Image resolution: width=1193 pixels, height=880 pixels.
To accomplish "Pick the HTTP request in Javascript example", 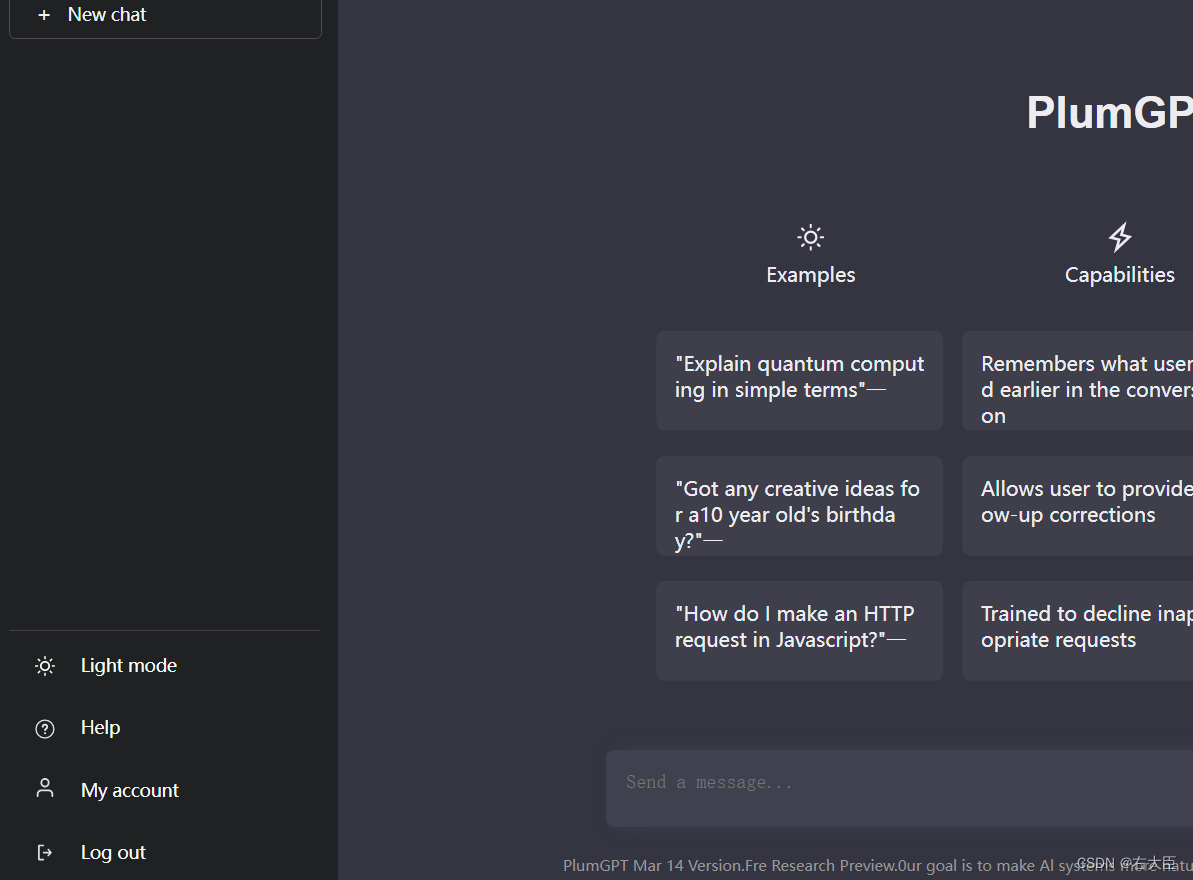I will 800,631.
